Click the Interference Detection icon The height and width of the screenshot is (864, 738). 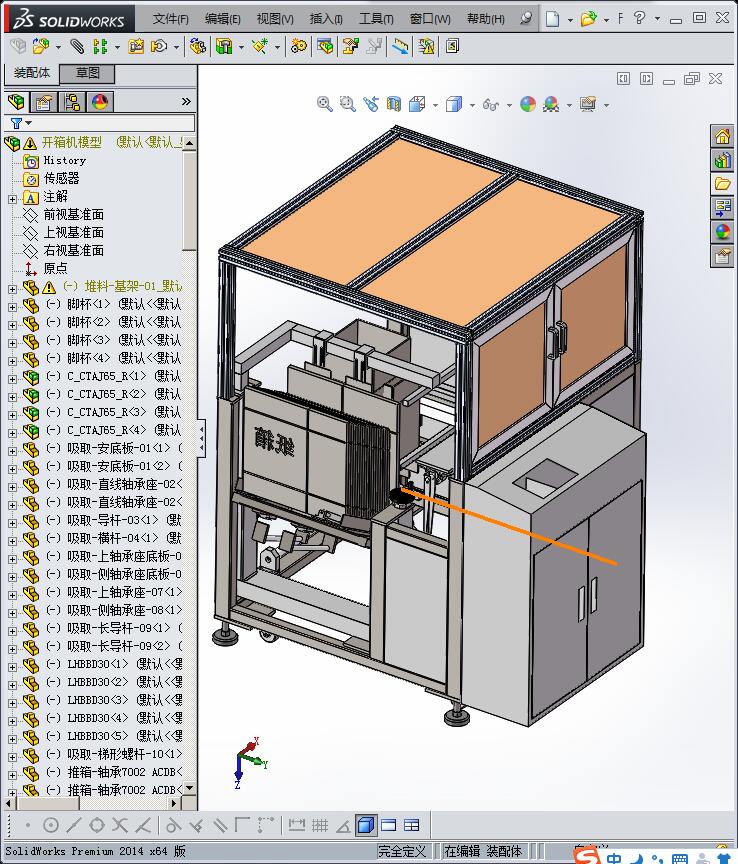[400, 46]
